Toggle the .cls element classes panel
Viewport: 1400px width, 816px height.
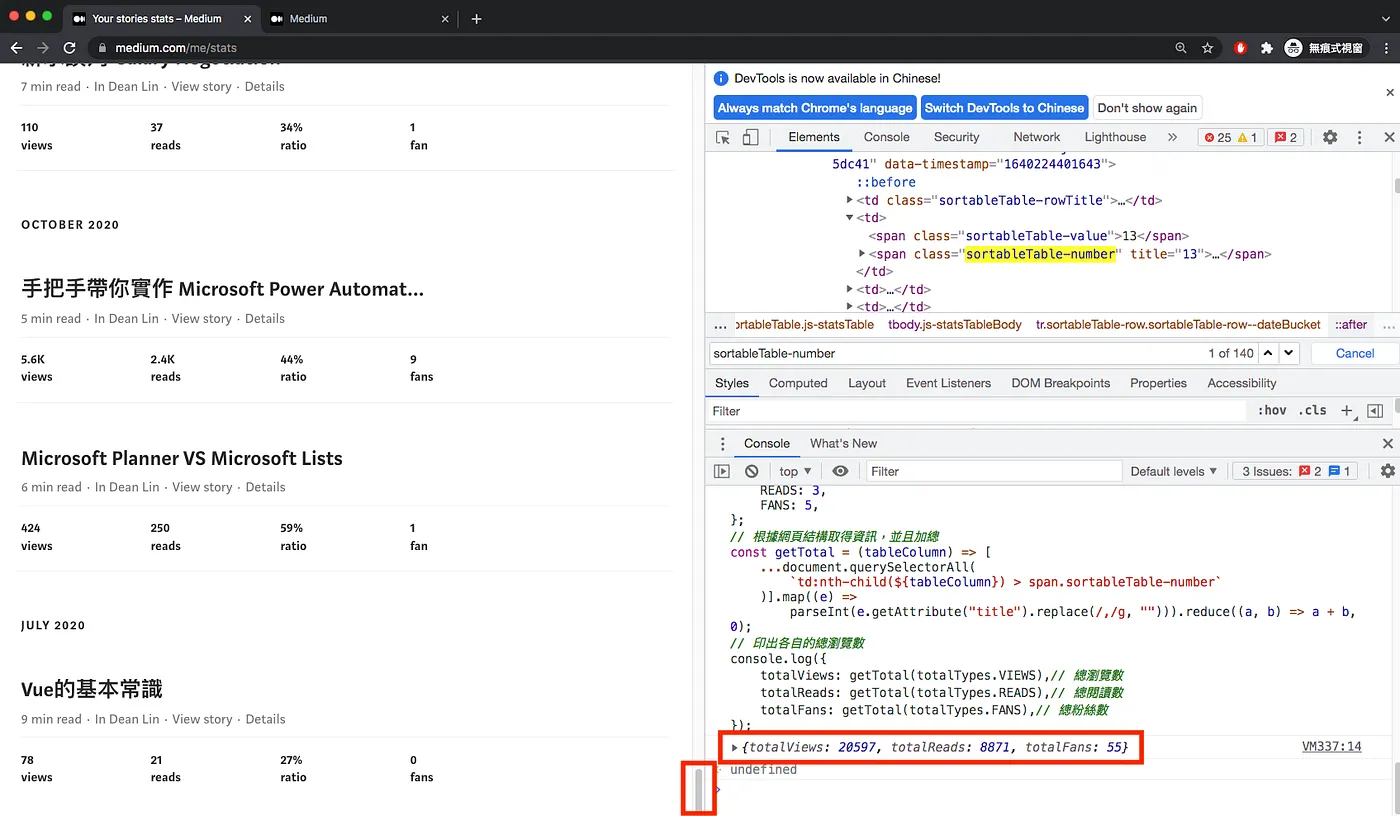[1312, 411]
